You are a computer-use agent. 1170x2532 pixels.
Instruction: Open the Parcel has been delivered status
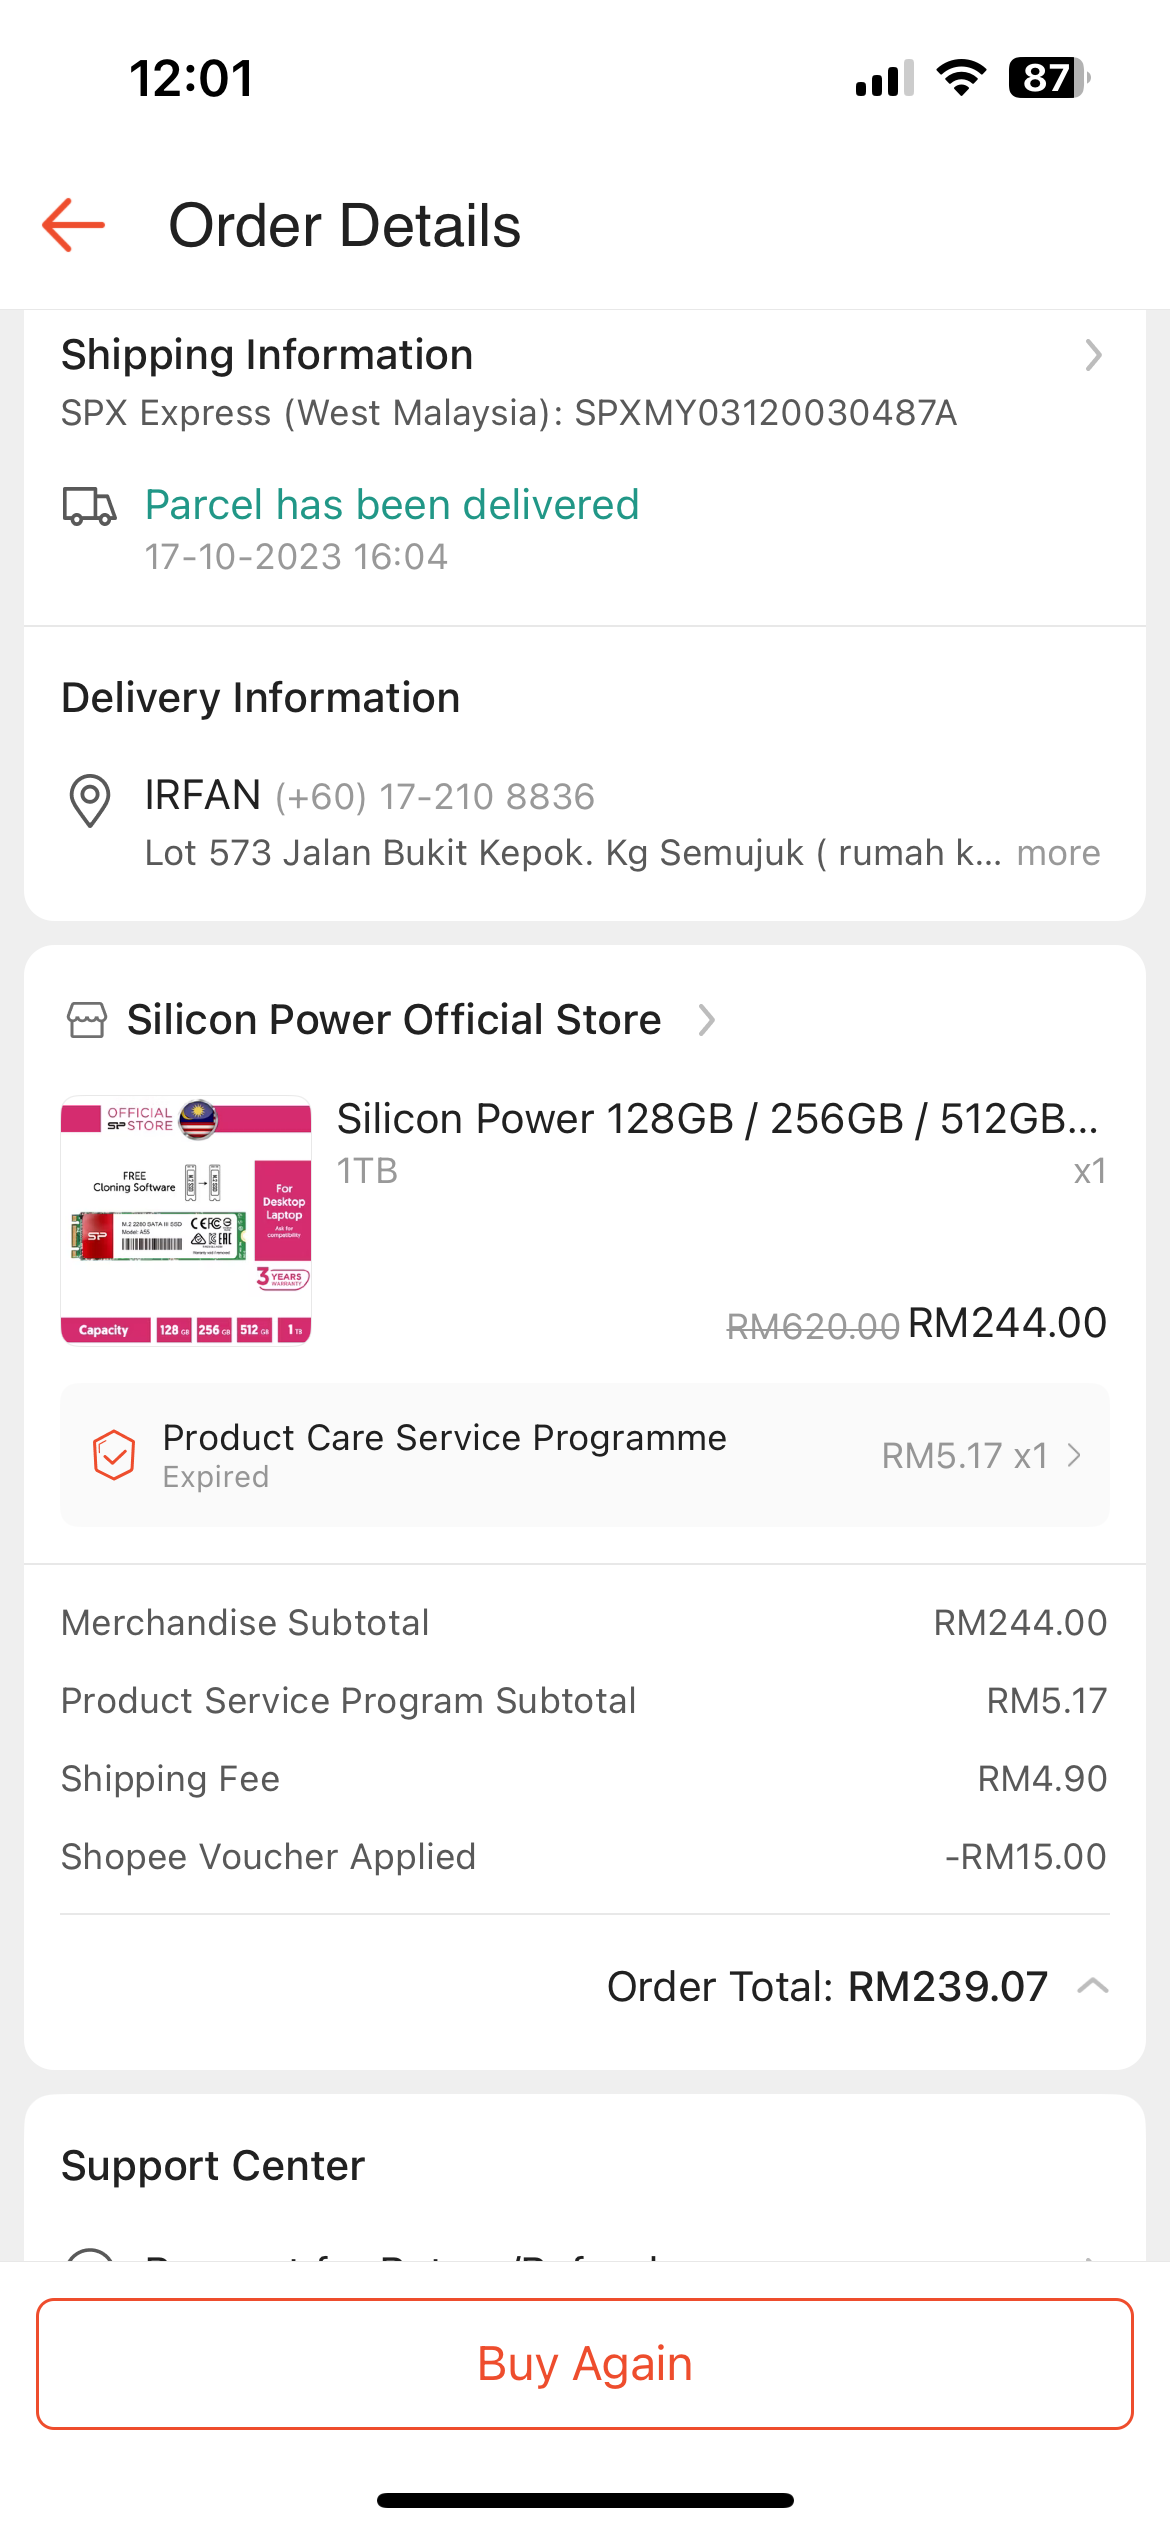(x=392, y=505)
